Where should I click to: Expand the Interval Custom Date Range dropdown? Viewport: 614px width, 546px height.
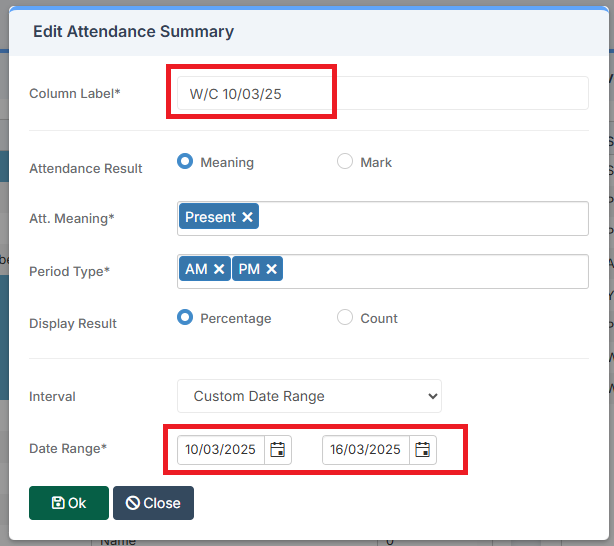coord(309,396)
